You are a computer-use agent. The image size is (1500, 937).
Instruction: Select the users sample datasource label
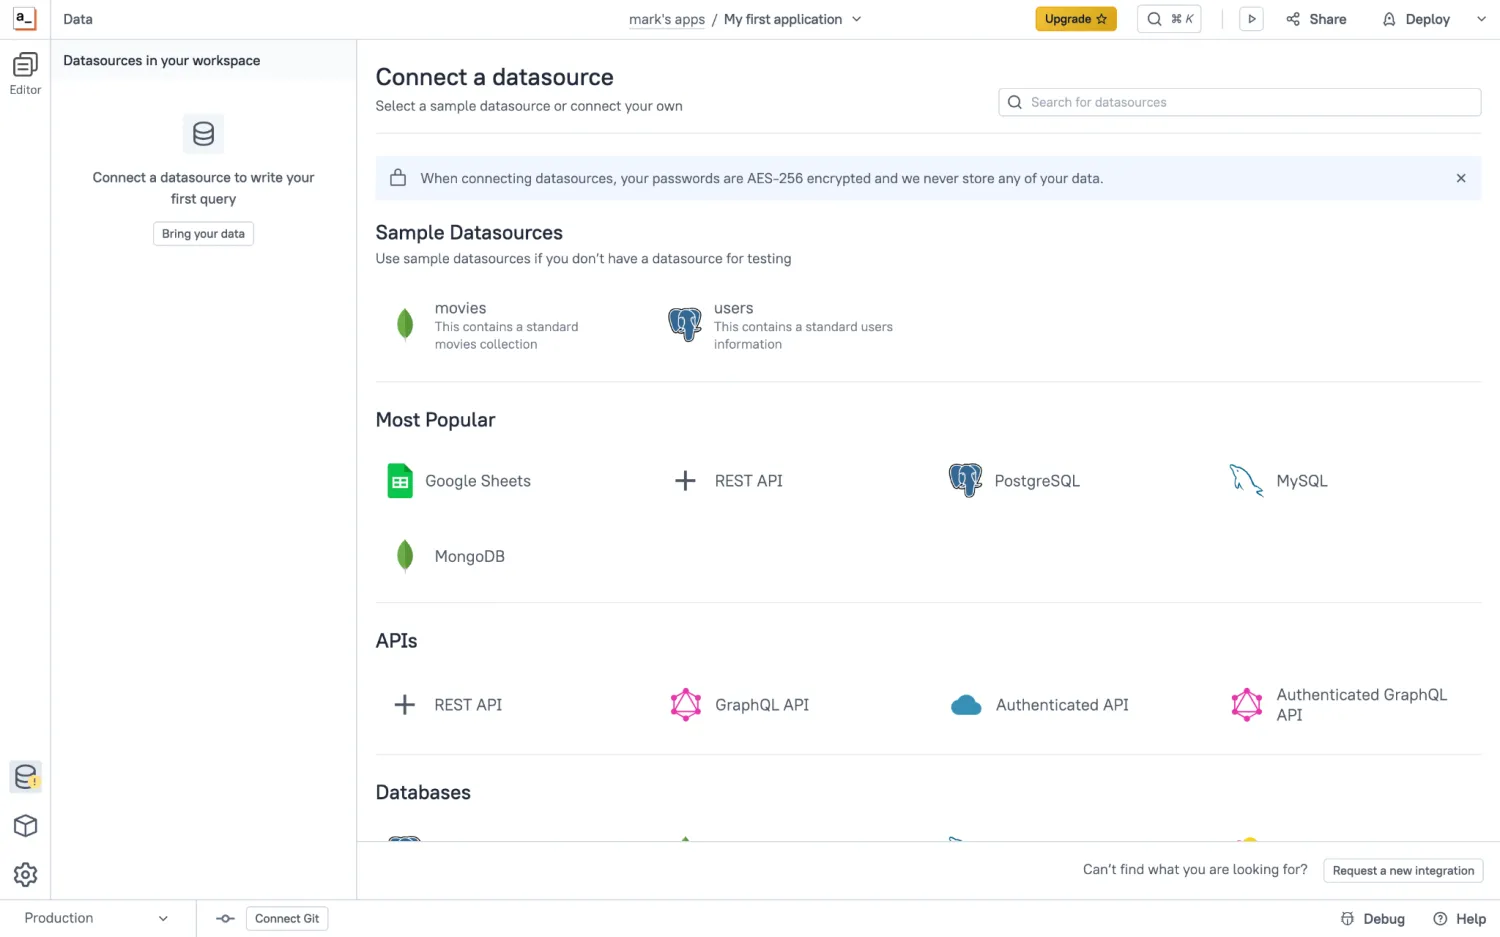point(734,308)
